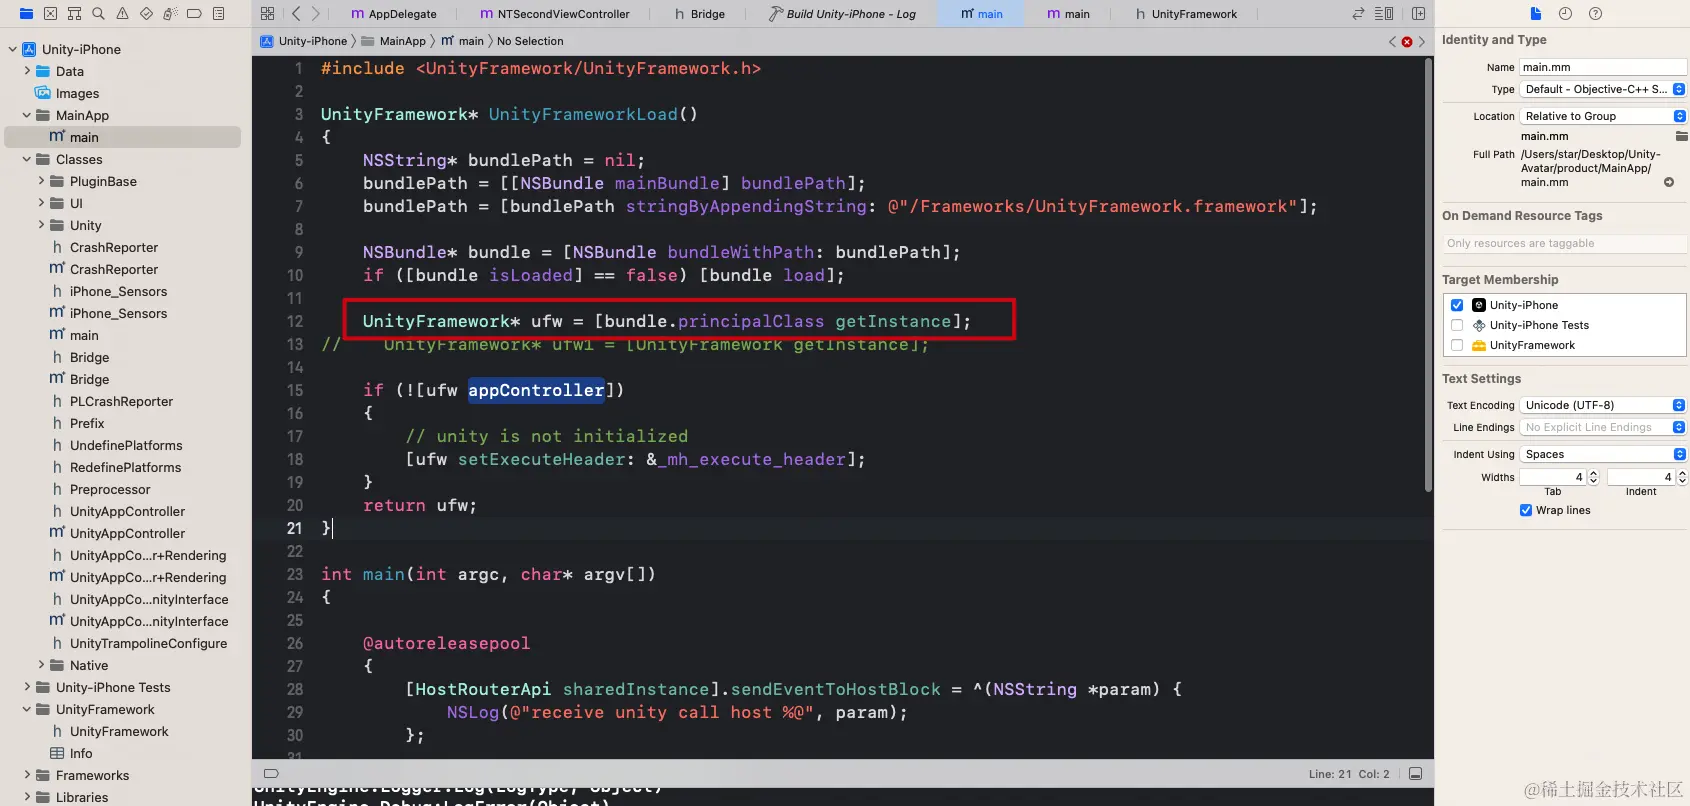Switch to the NTSecondViewController tab

(x=555, y=14)
